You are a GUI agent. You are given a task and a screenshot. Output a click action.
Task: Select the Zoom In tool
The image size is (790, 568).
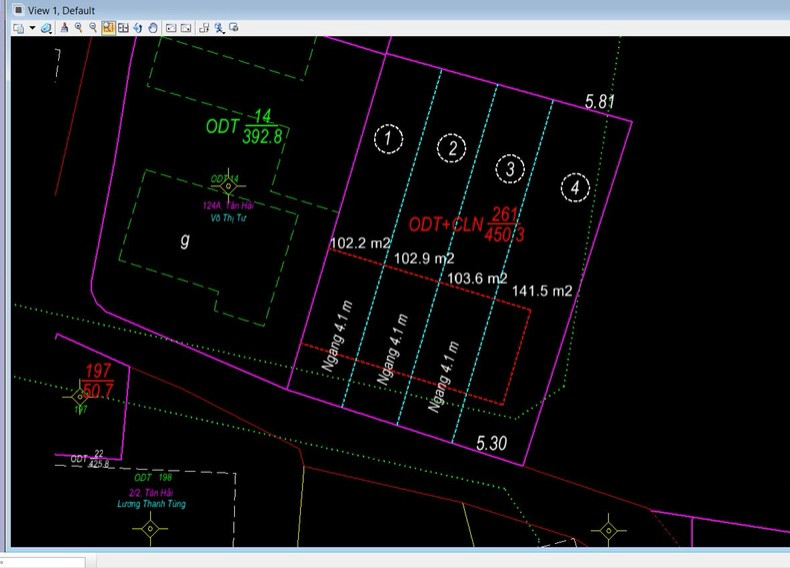(x=78, y=28)
